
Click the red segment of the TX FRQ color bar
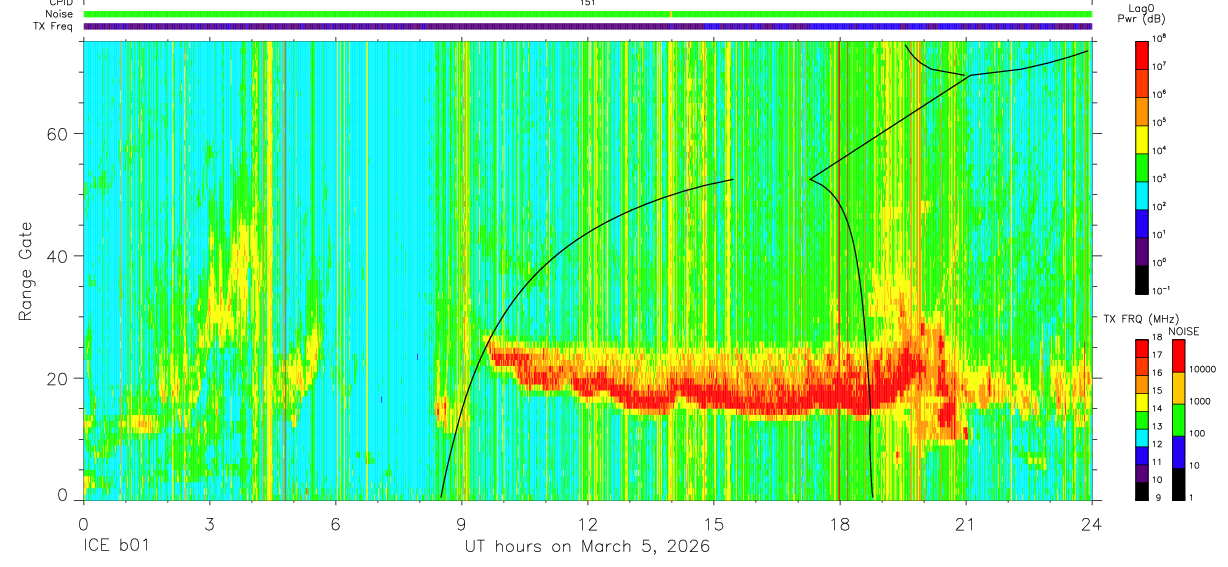[x=1141, y=347]
